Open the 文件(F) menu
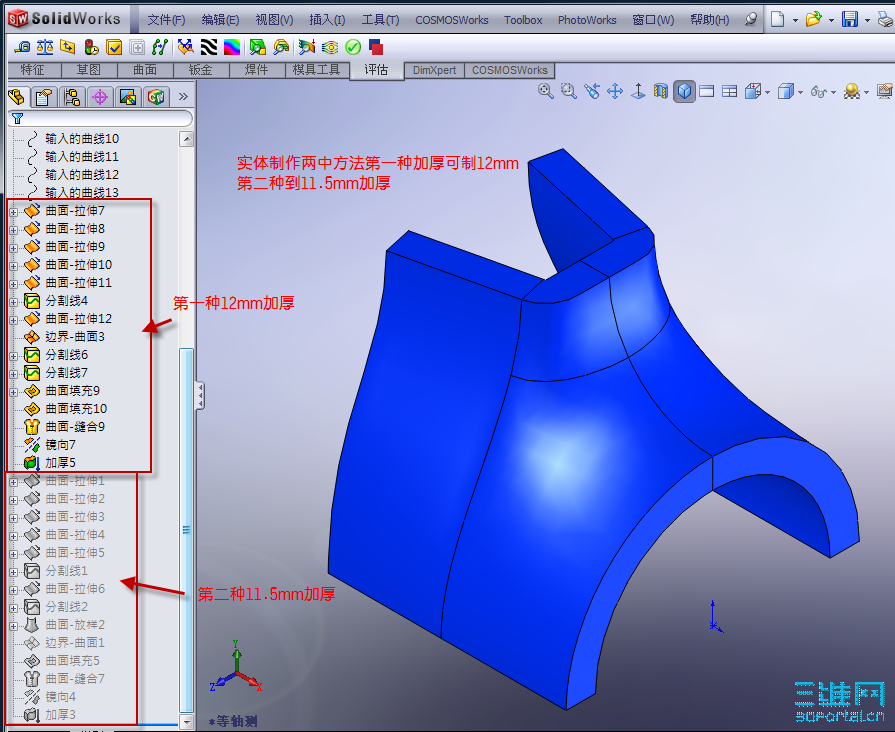This screenshot has width=895, height=732. click(x=166, y=20)
